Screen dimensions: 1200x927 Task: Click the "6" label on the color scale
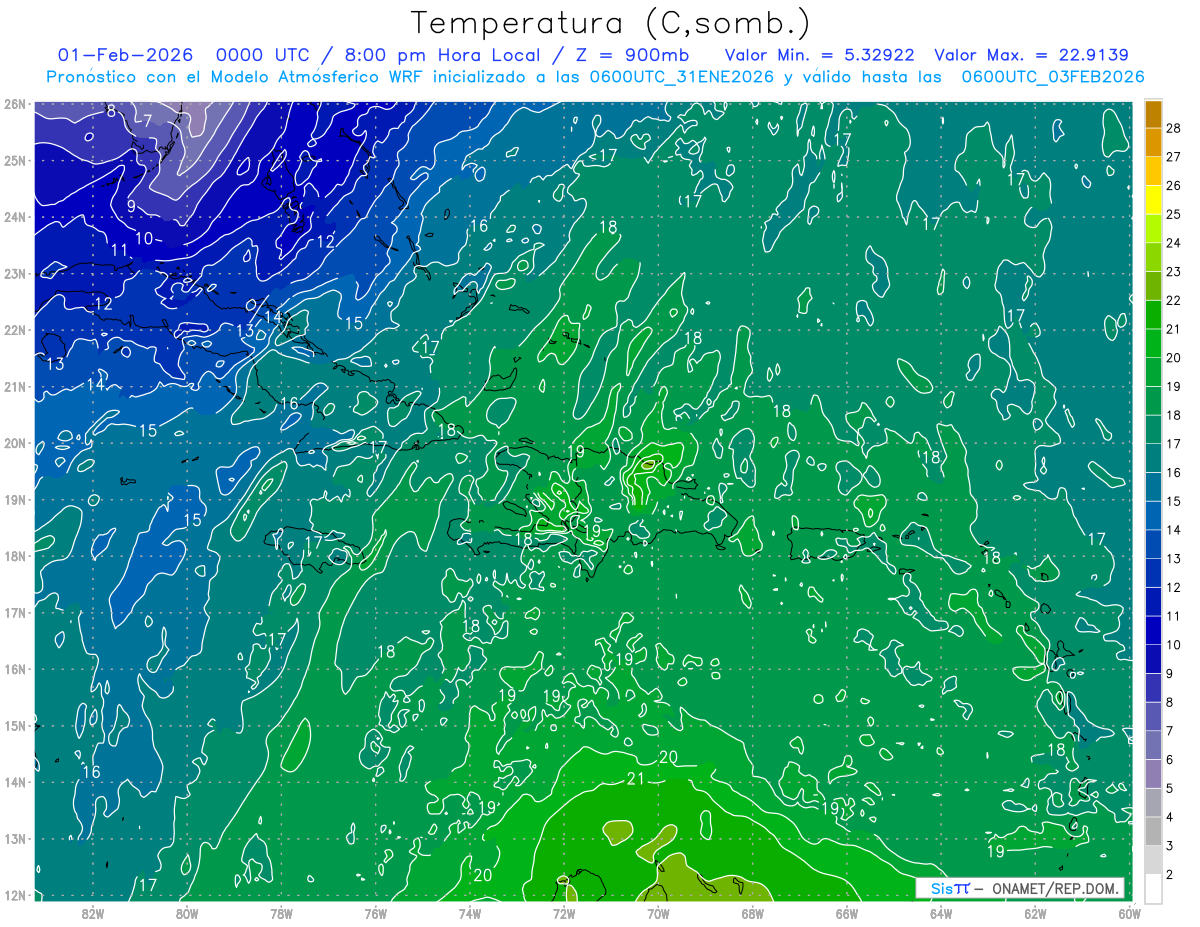point(1170,760)
